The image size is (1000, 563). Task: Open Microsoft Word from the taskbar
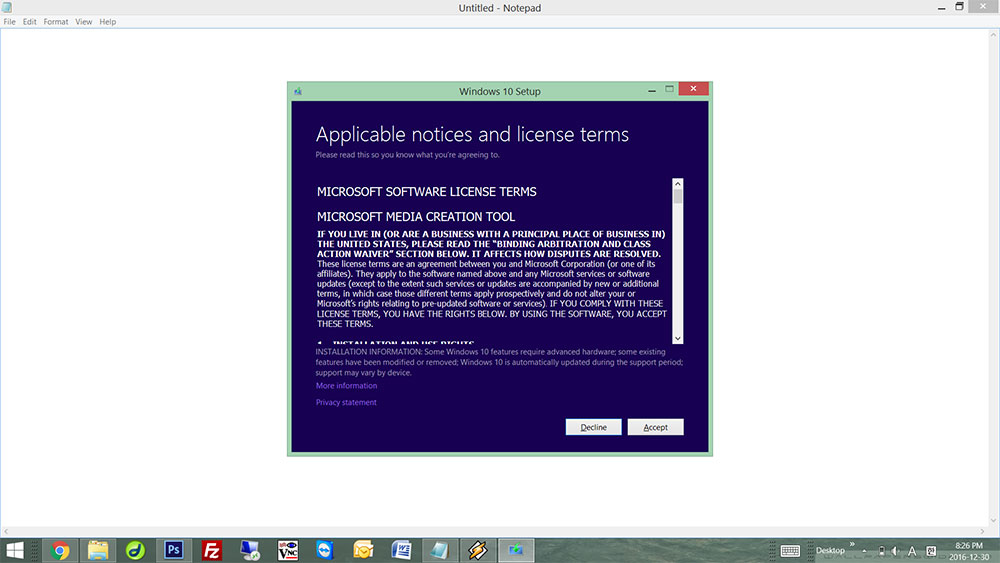click(401, 550)
